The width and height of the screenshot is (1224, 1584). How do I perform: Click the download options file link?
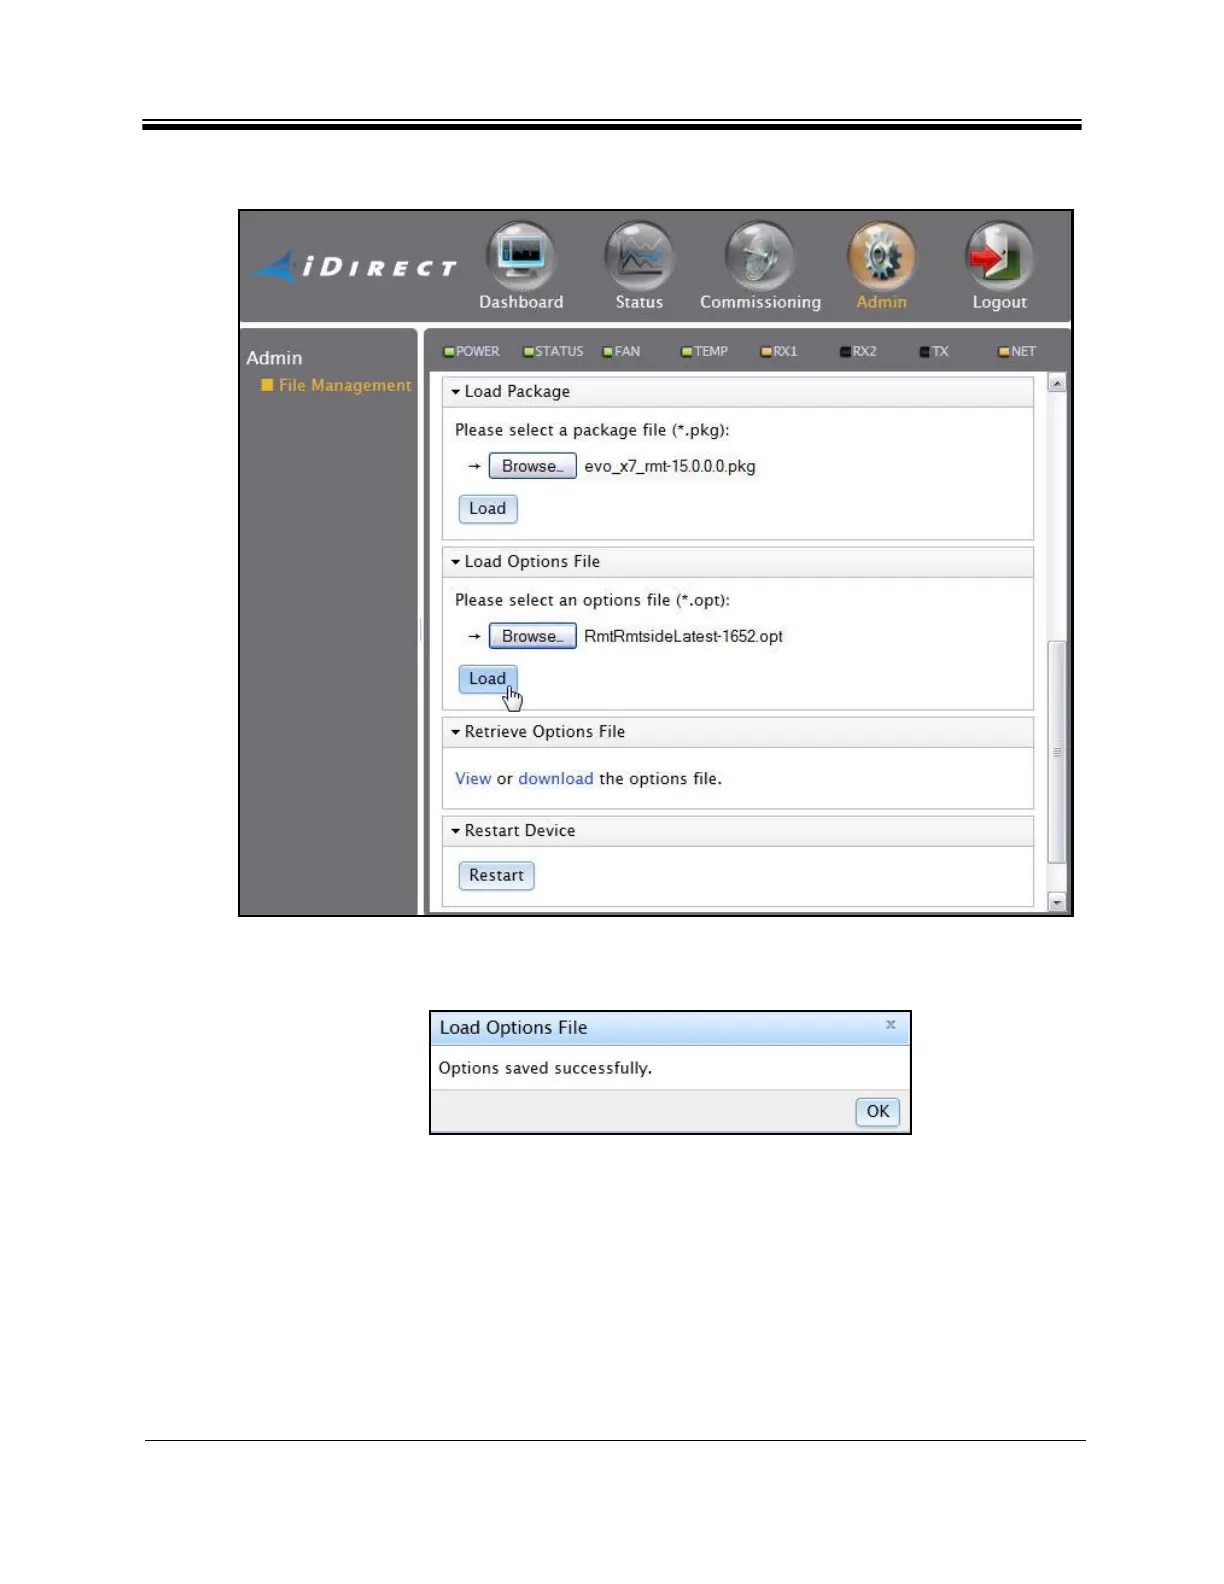coord(555,779)
